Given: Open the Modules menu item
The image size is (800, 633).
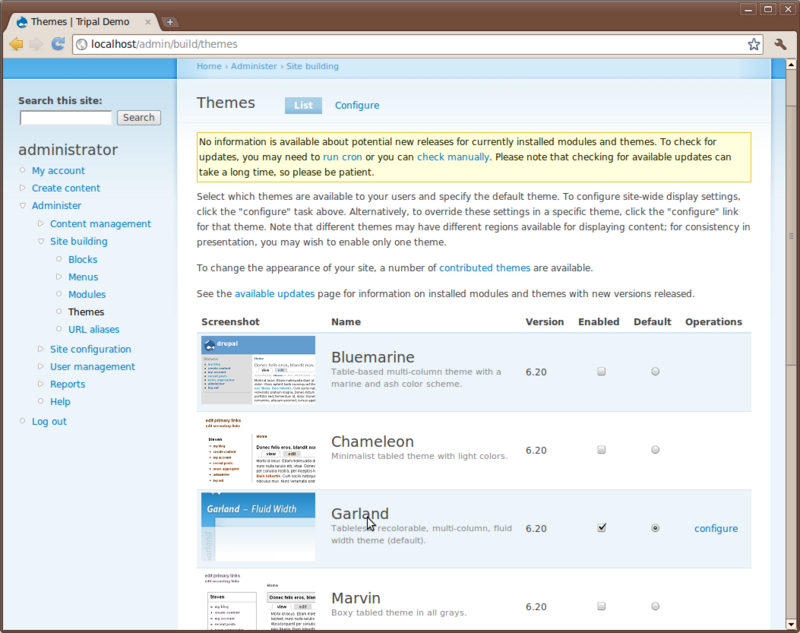Looking at the screenshot, I should [x=87, y=294].
